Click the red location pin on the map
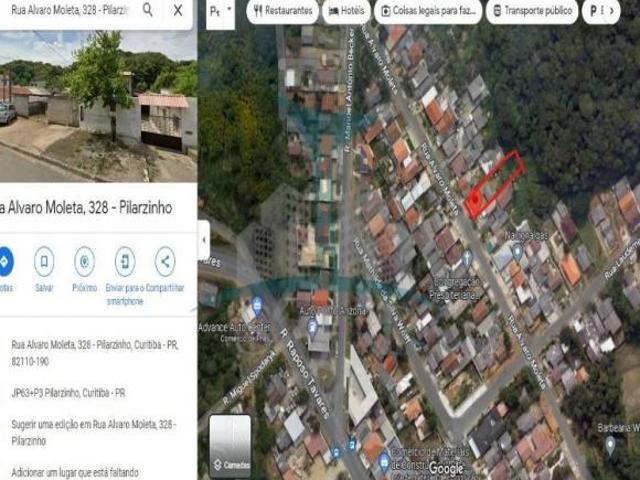Image resolution: width=640 pixels, height=480 pixels. coord(473,200)
